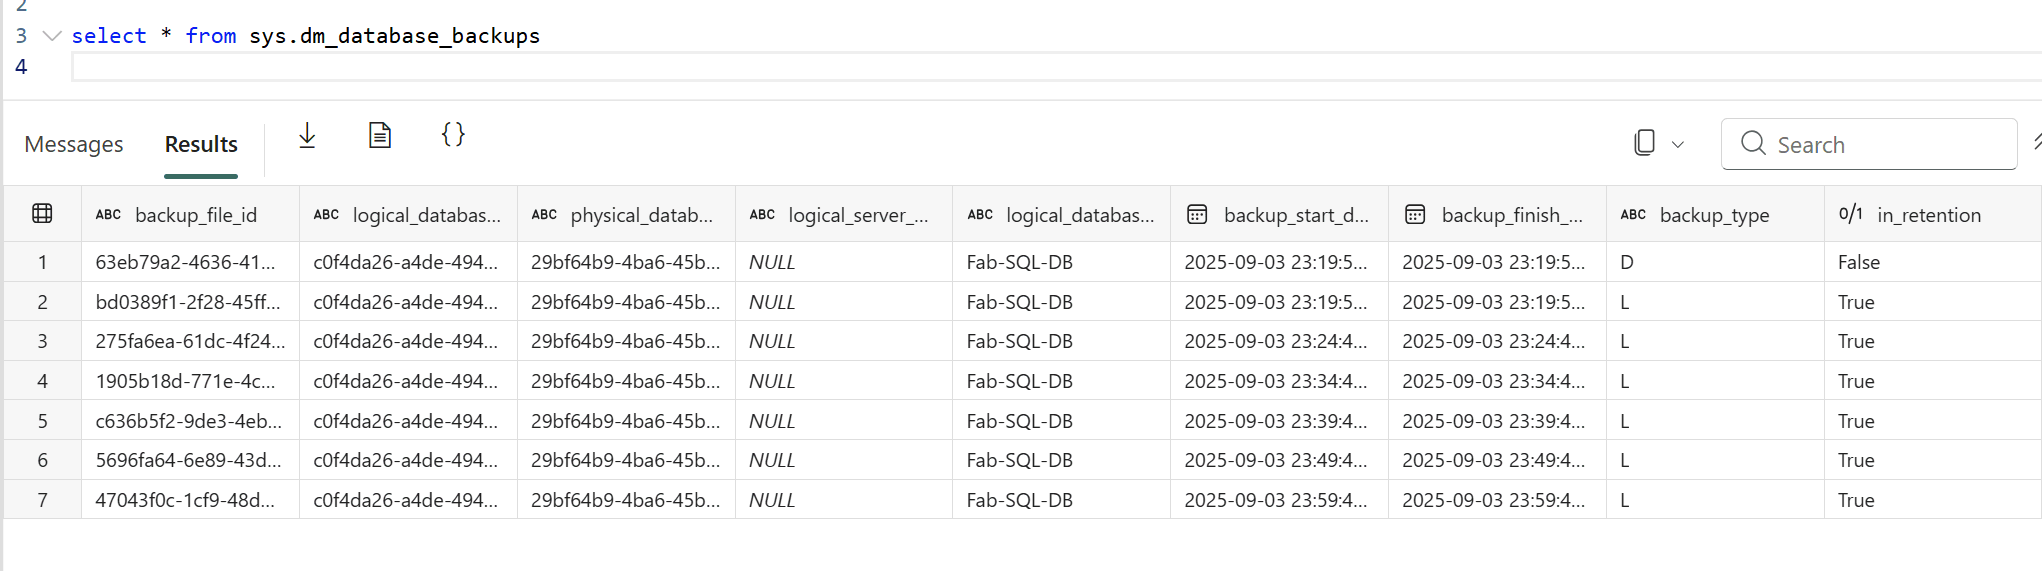Open the copy options dropdown chevron
This screenshot has width=2042, height=571.
pos(1678,145)
